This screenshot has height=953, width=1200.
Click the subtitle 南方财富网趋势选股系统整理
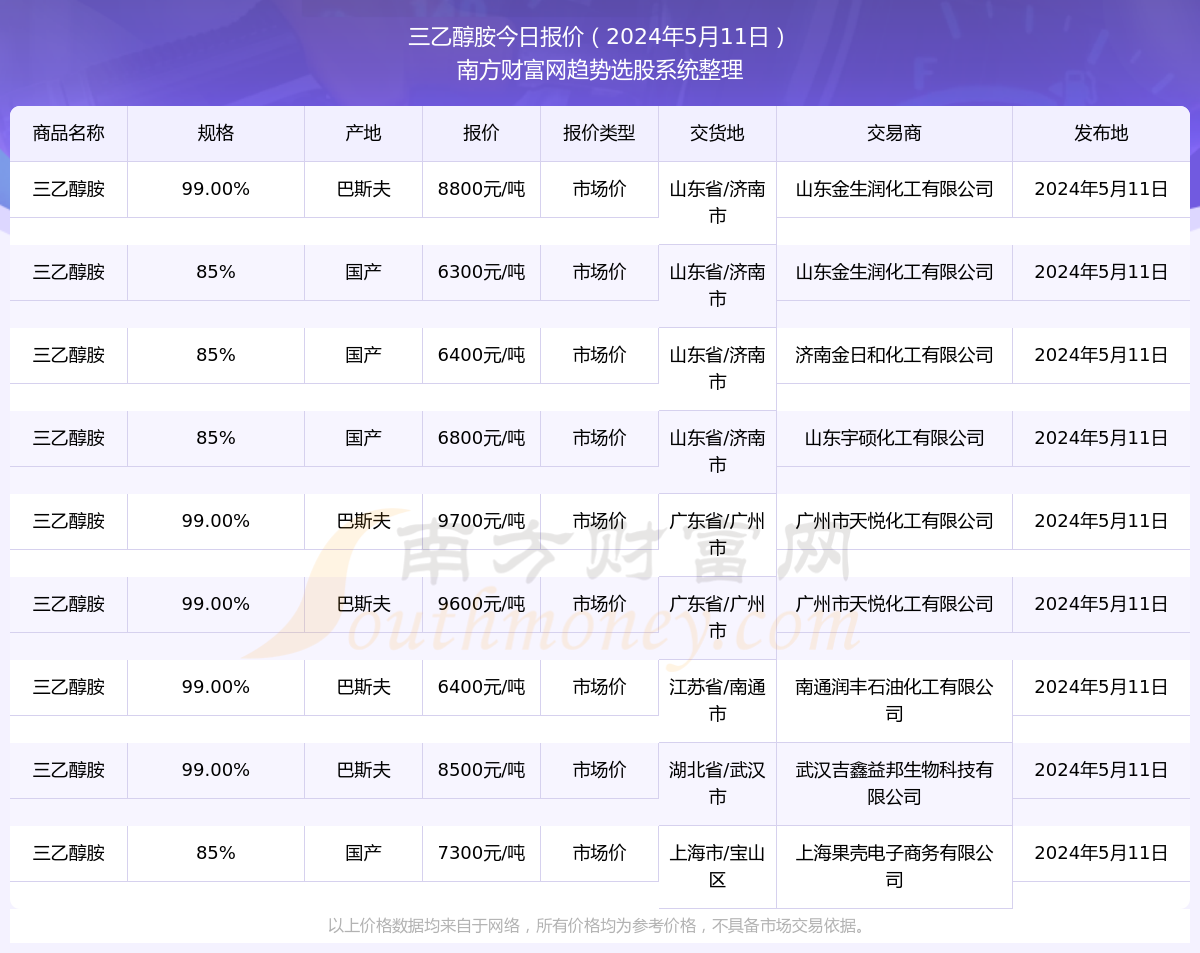600,71
